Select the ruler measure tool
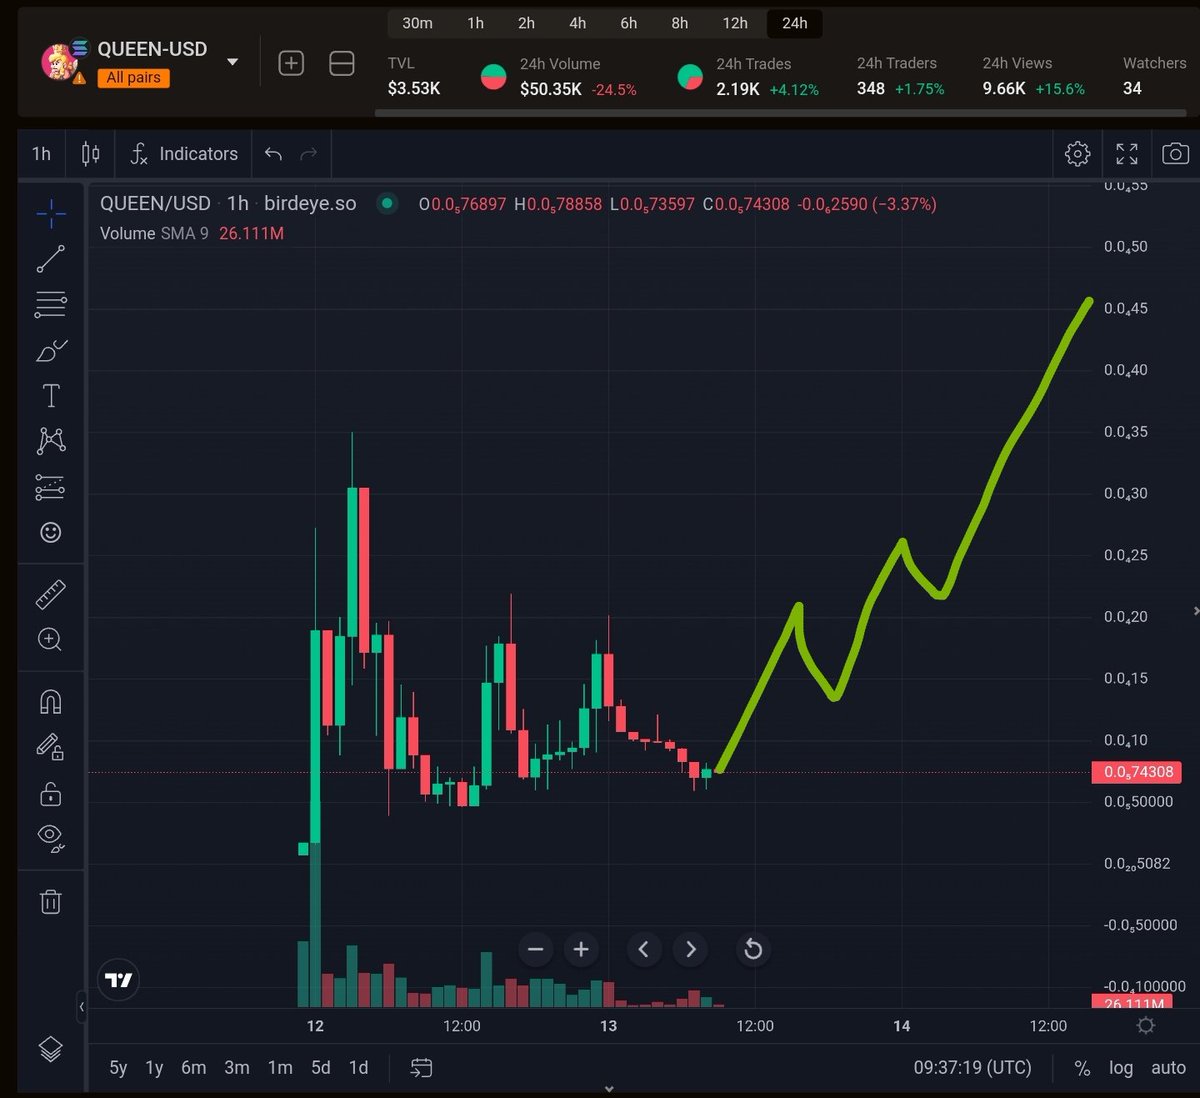This screenshot has height=1098, width=1200. point(51,594)
